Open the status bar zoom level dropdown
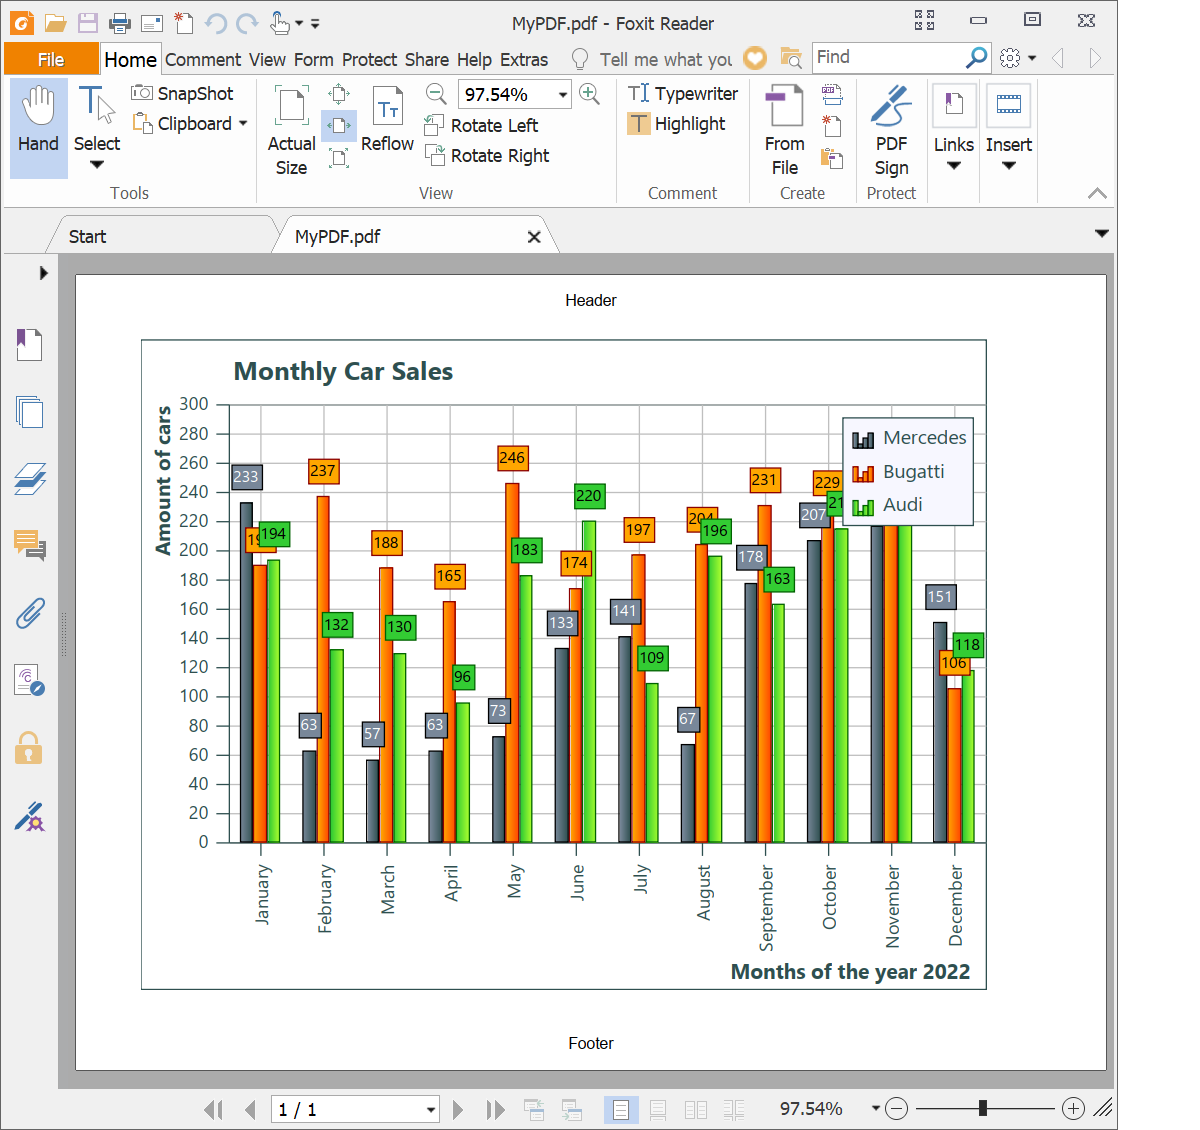 [x=876, y=1108]
